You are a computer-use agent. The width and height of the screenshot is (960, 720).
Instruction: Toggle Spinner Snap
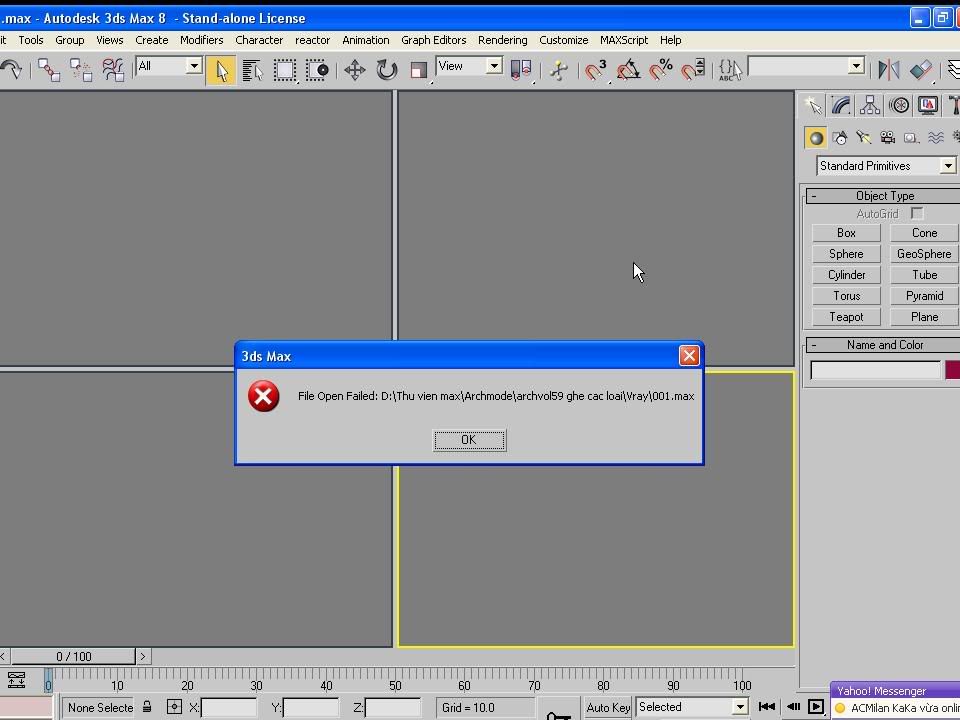coord(693,70)
